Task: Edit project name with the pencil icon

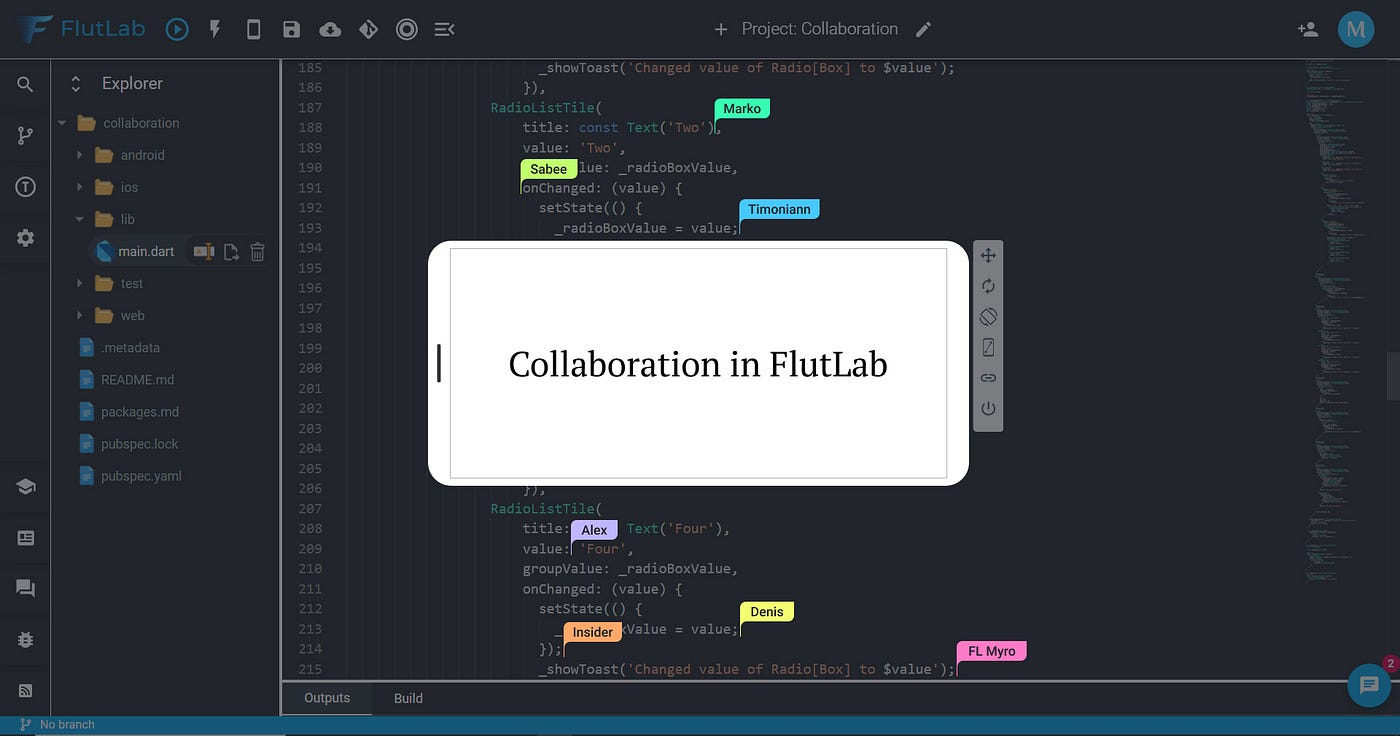Action: click(x=923, y=29)
